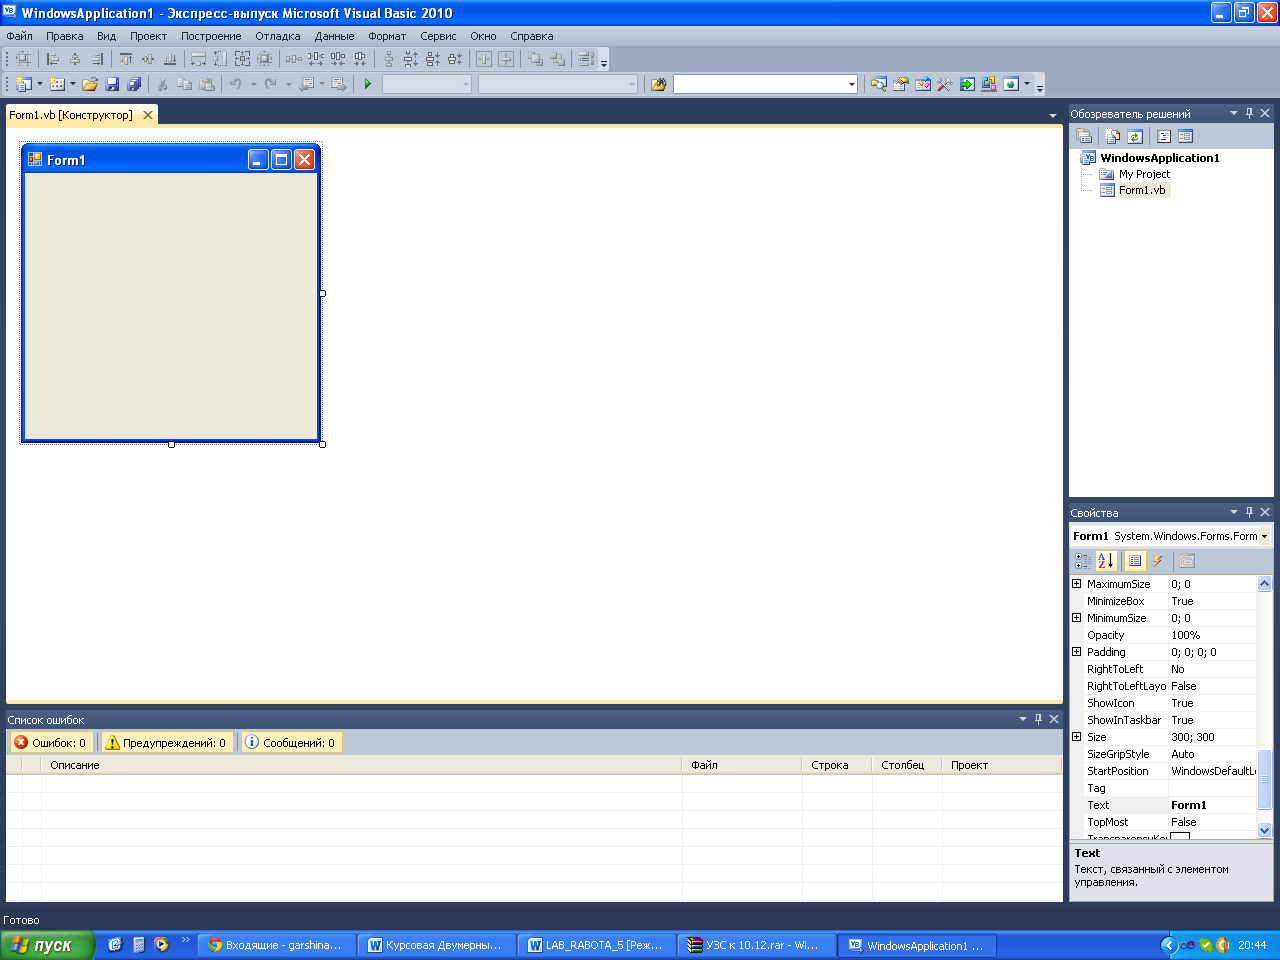Click the Windows пуск Start button
Image resolution: width=1280 pixels, height=960 pixels.
47,945
